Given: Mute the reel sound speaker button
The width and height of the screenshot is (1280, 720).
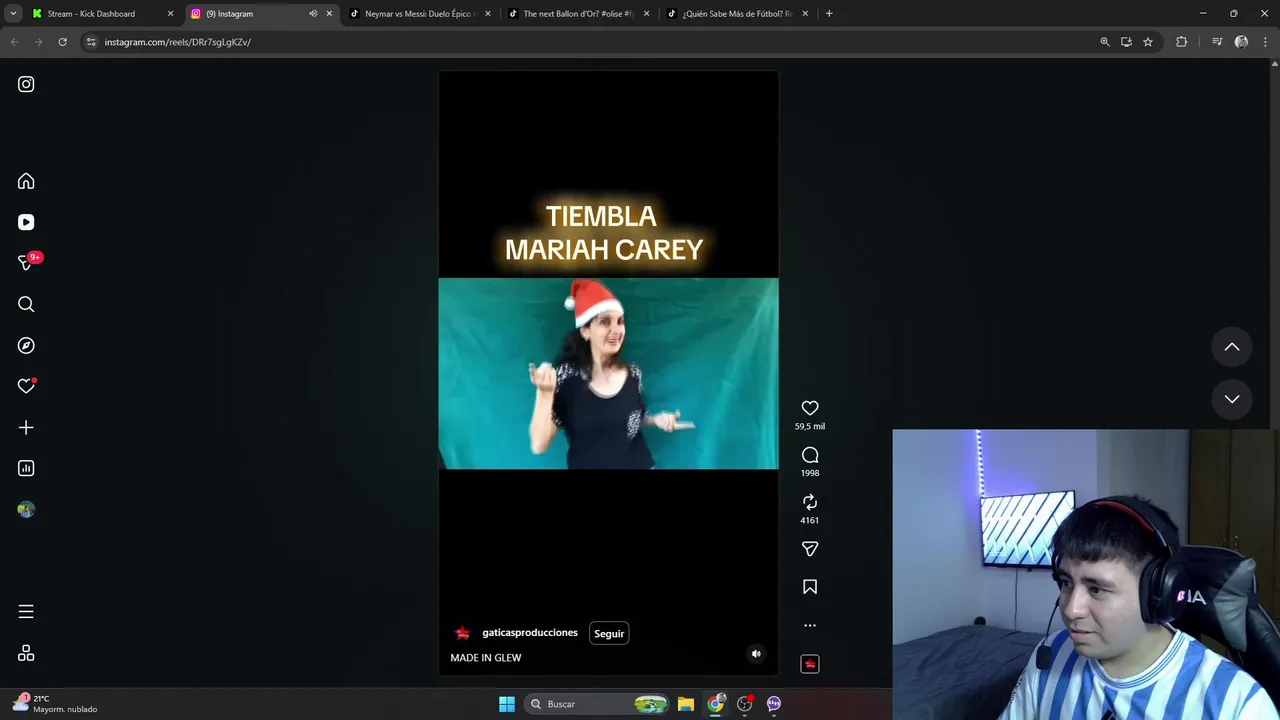Looking at the screenshot, I should tap(756, 654).
